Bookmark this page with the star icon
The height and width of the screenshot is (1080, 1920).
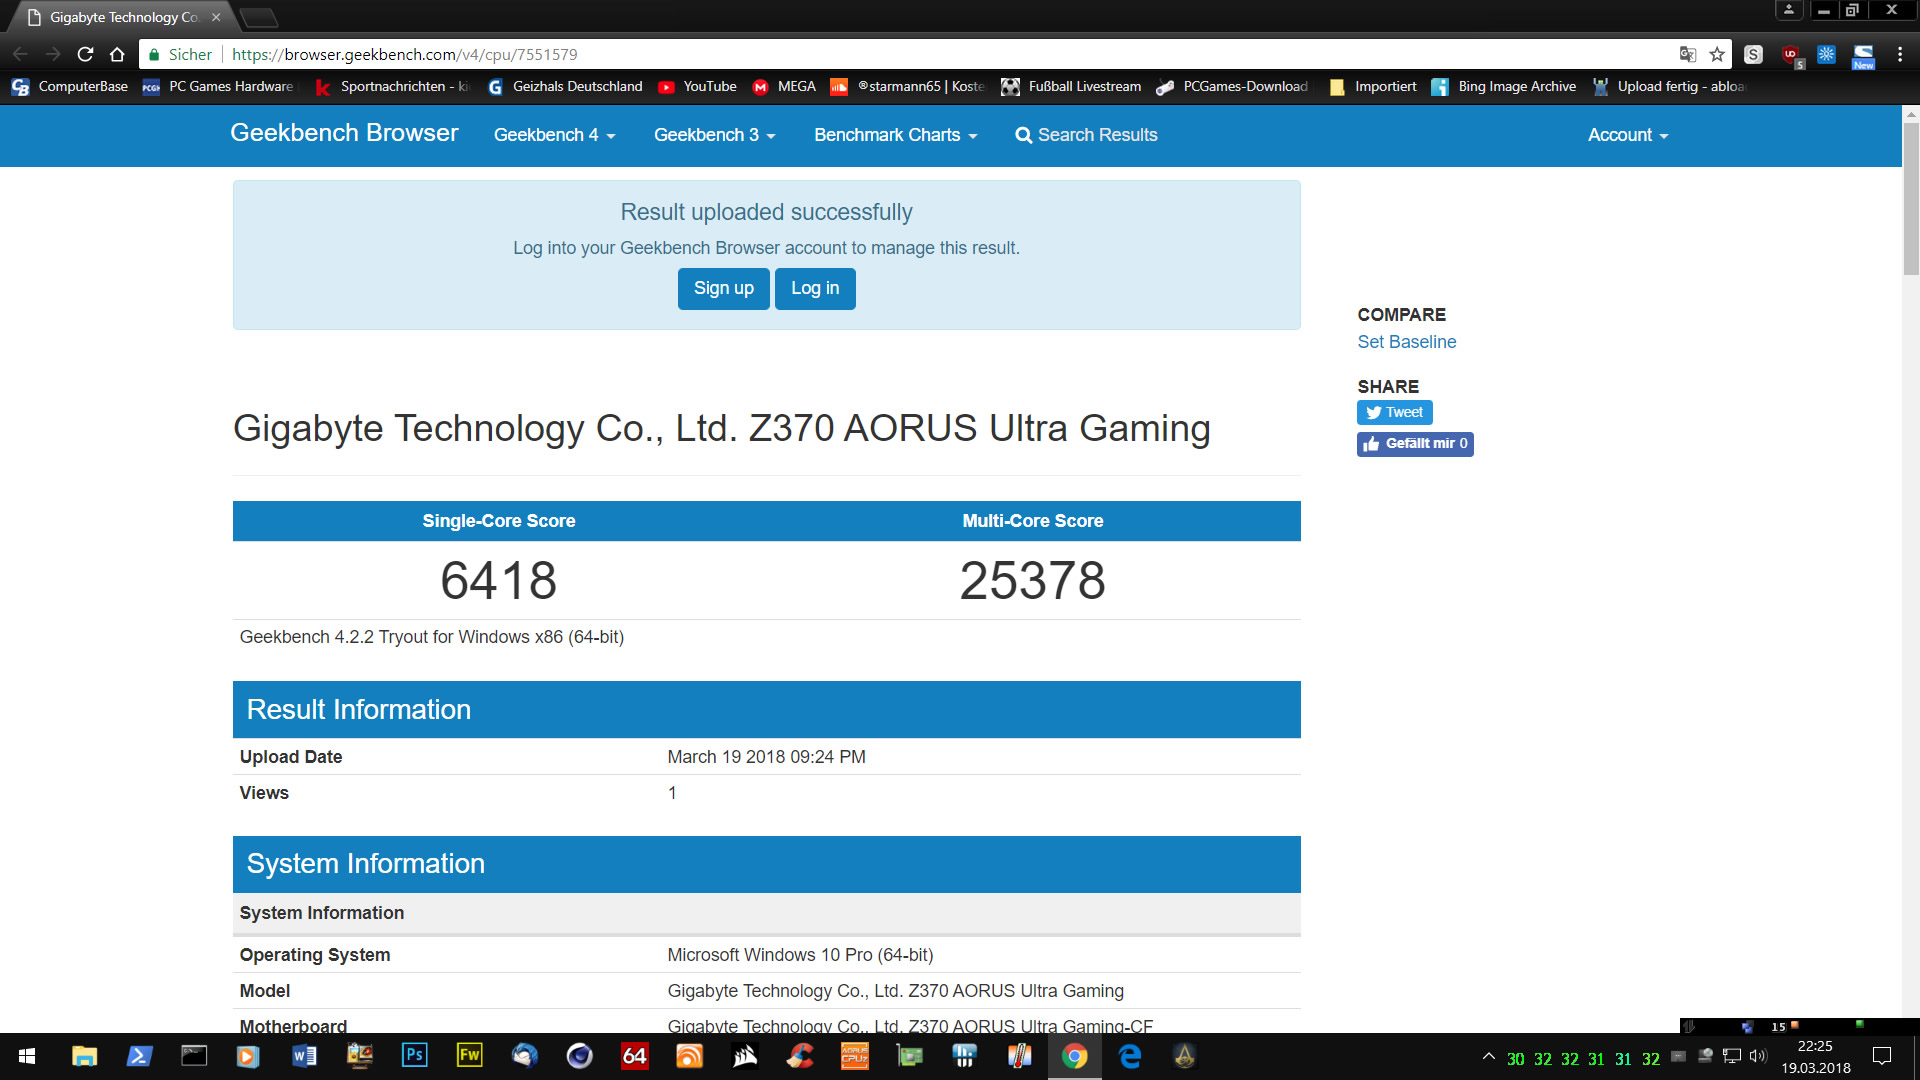tap(1717, 54)
